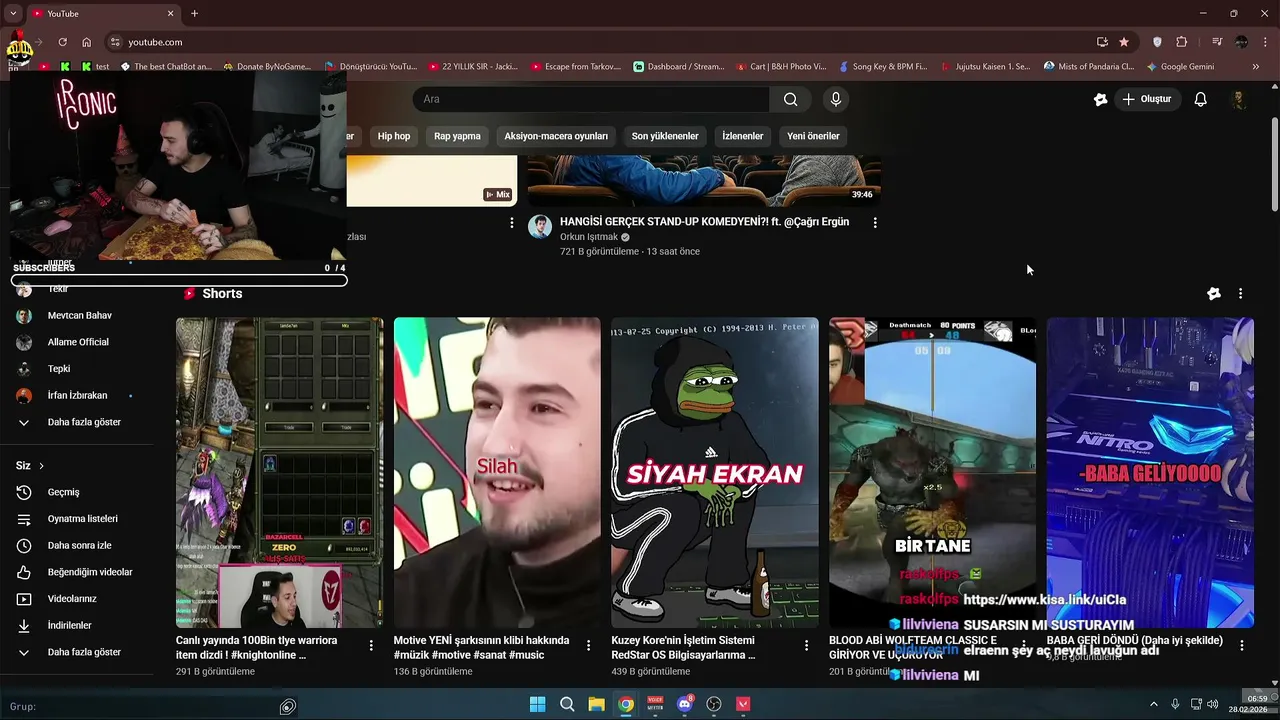
Task: Open the Motive Silah short thumbnail
Action: point(497,472)
